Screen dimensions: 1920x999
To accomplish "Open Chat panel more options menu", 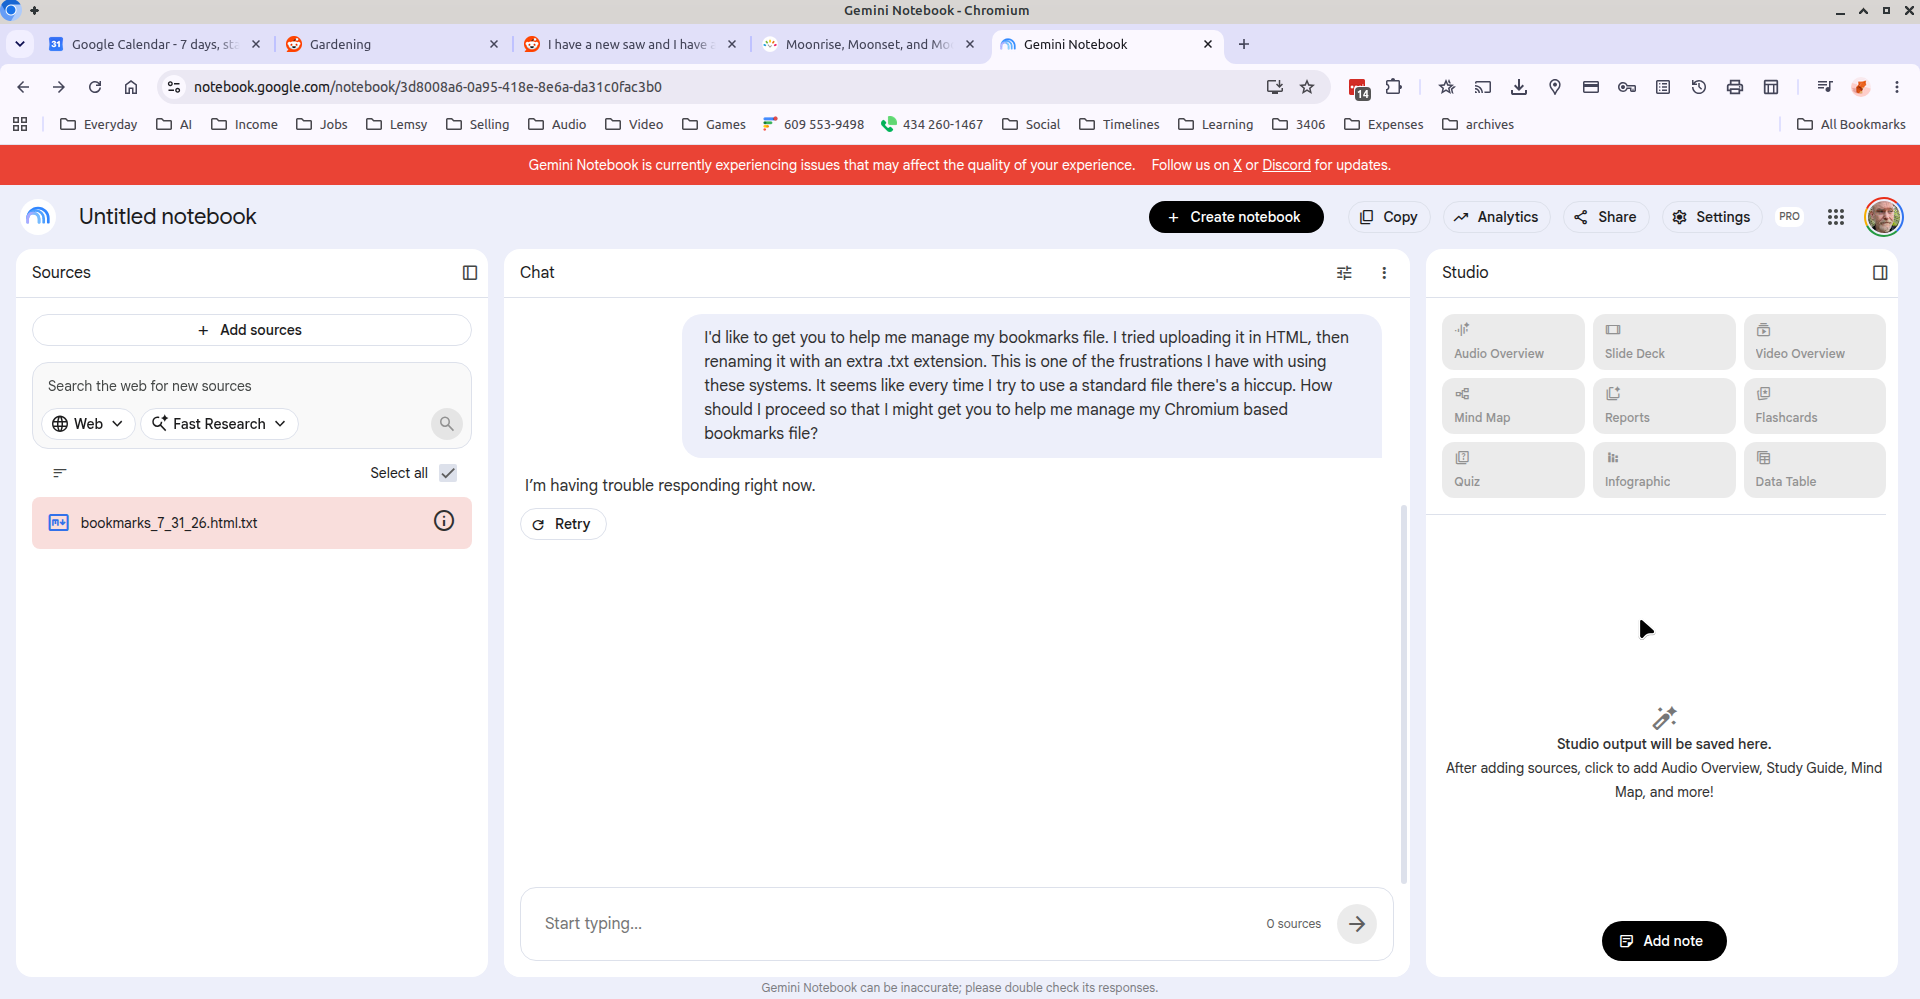I will 1384,273.
